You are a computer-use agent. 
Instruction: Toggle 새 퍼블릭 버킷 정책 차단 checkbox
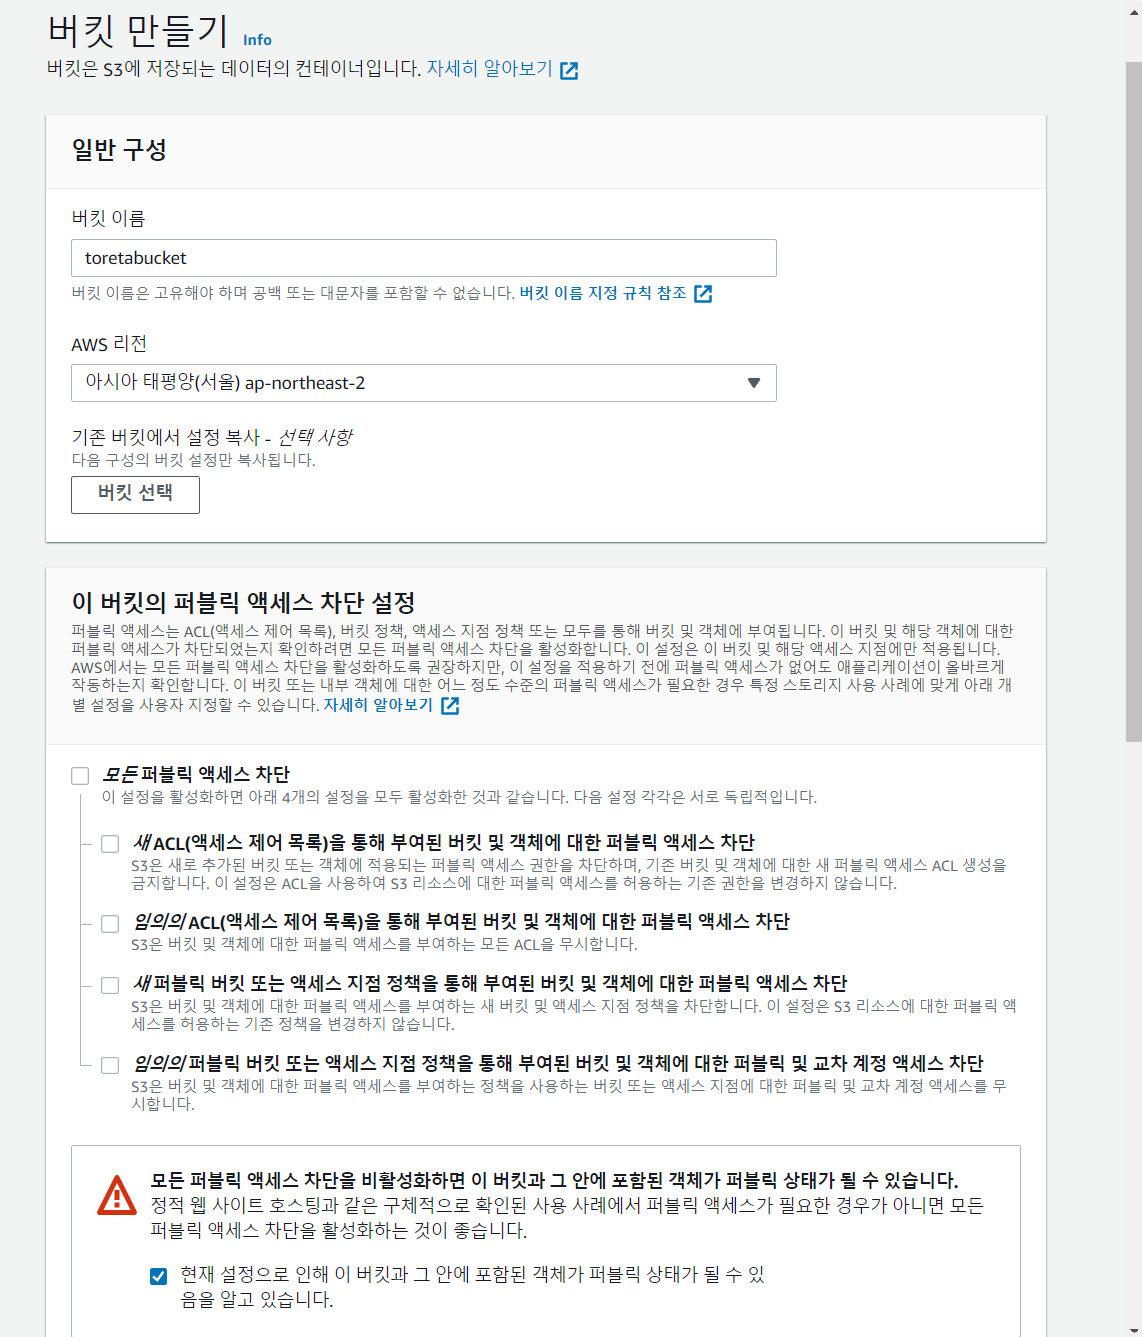110,985
